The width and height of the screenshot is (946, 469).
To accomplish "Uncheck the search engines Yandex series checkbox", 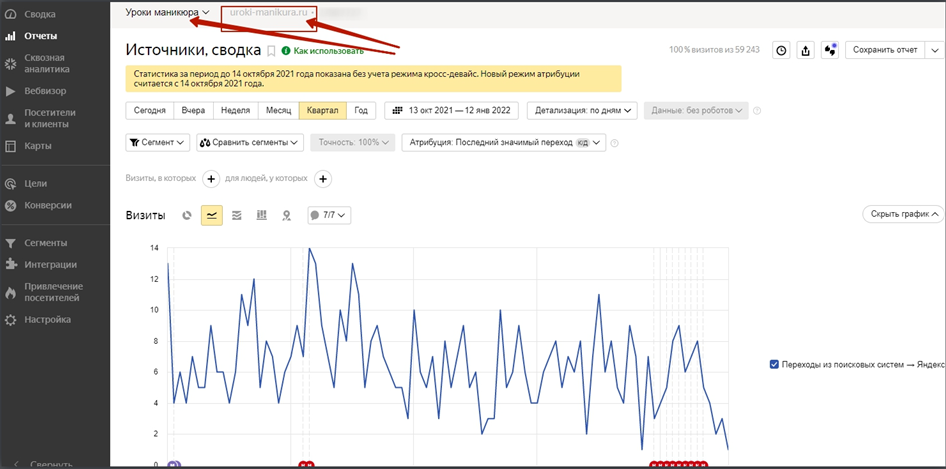I will [x=774, y=365].
